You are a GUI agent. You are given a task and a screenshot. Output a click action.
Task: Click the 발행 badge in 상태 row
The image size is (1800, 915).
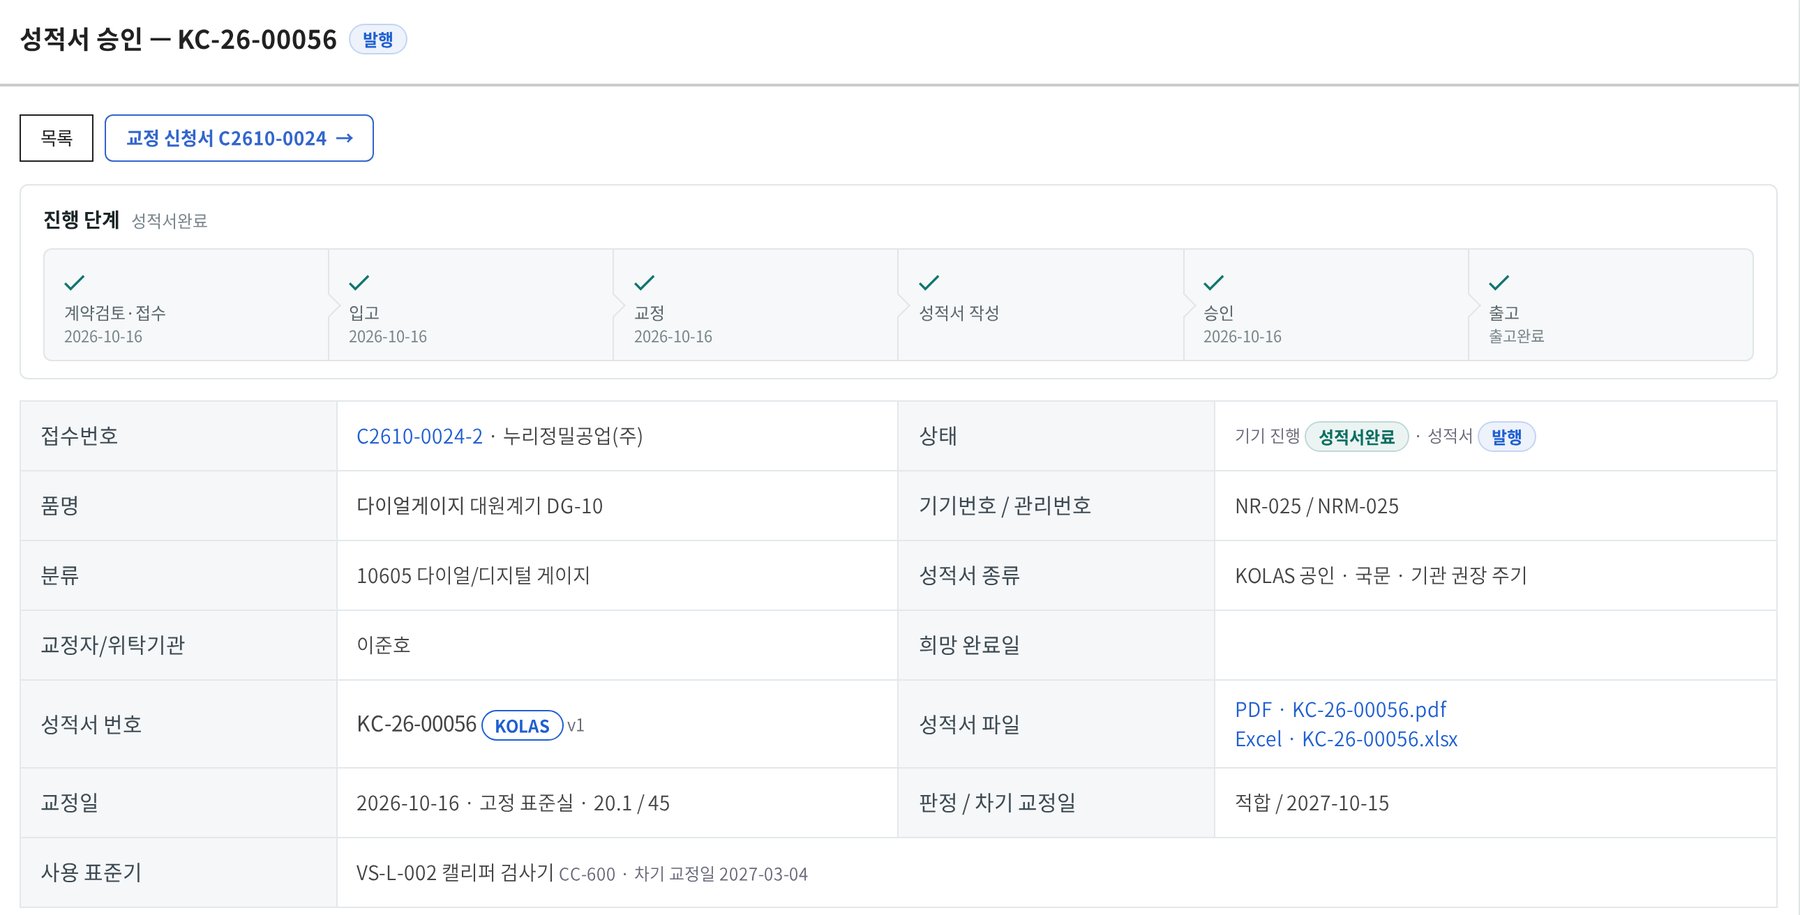(1506, 437)
